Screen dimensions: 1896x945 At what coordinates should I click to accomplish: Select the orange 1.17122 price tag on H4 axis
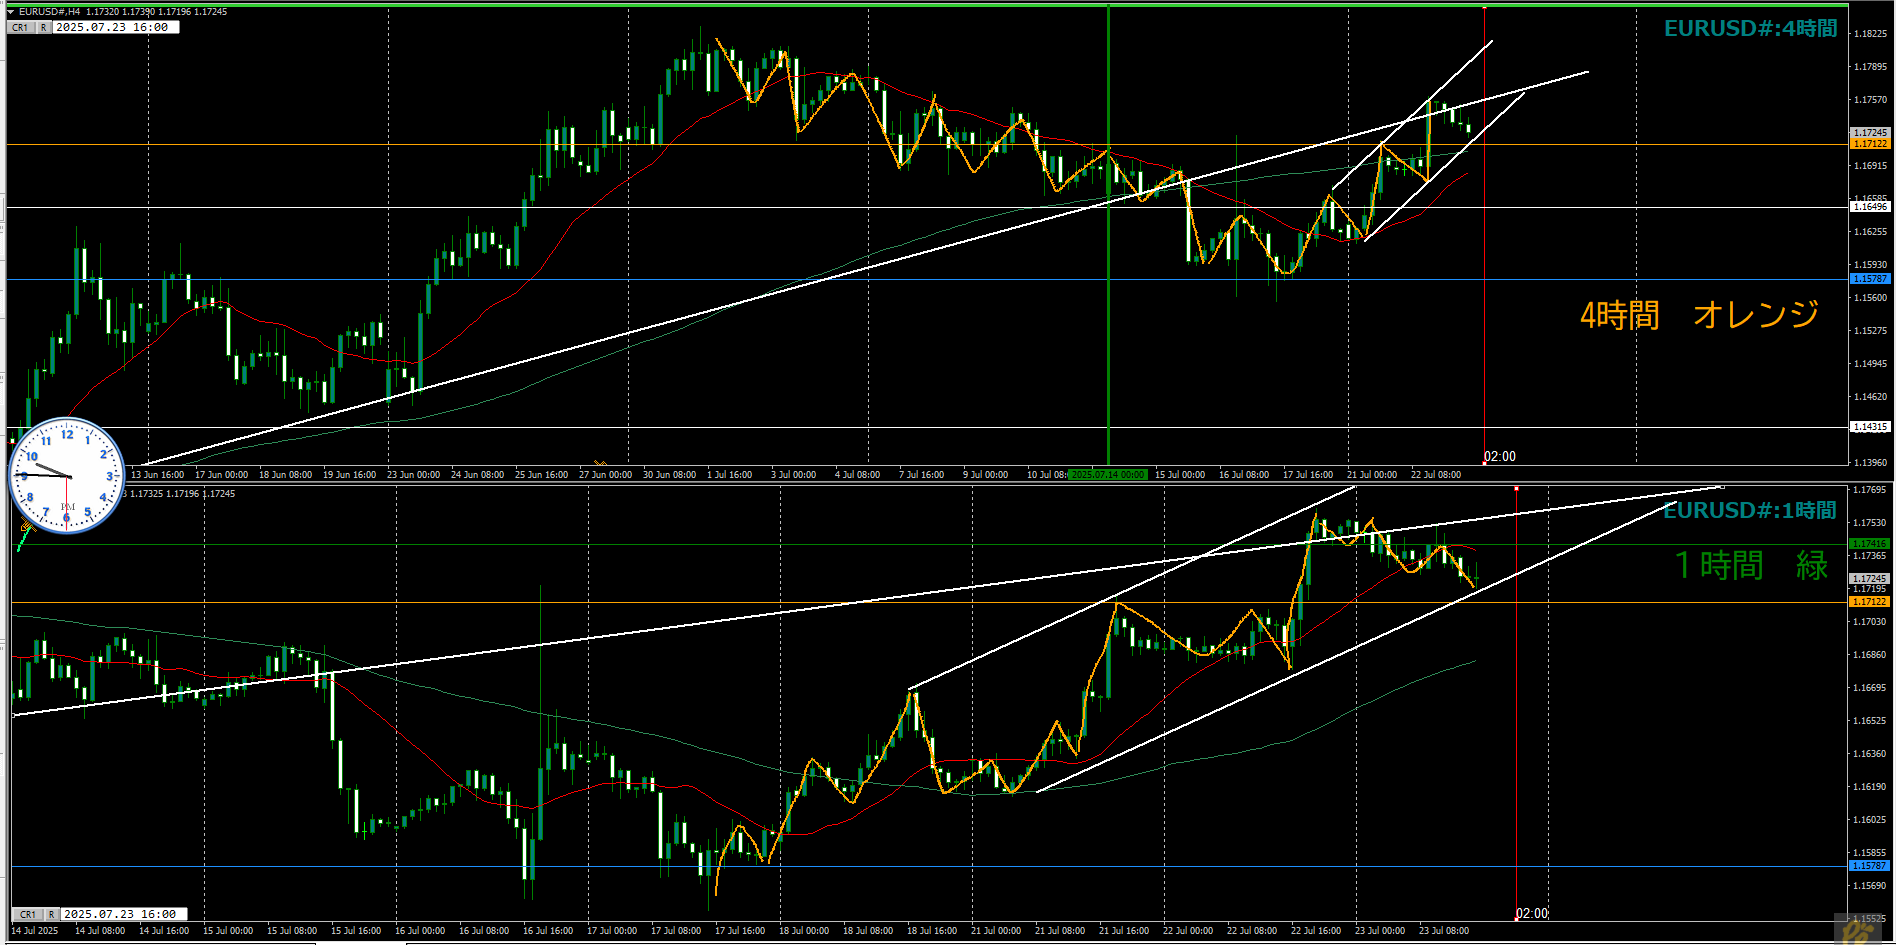click(x=1869, y=144)
